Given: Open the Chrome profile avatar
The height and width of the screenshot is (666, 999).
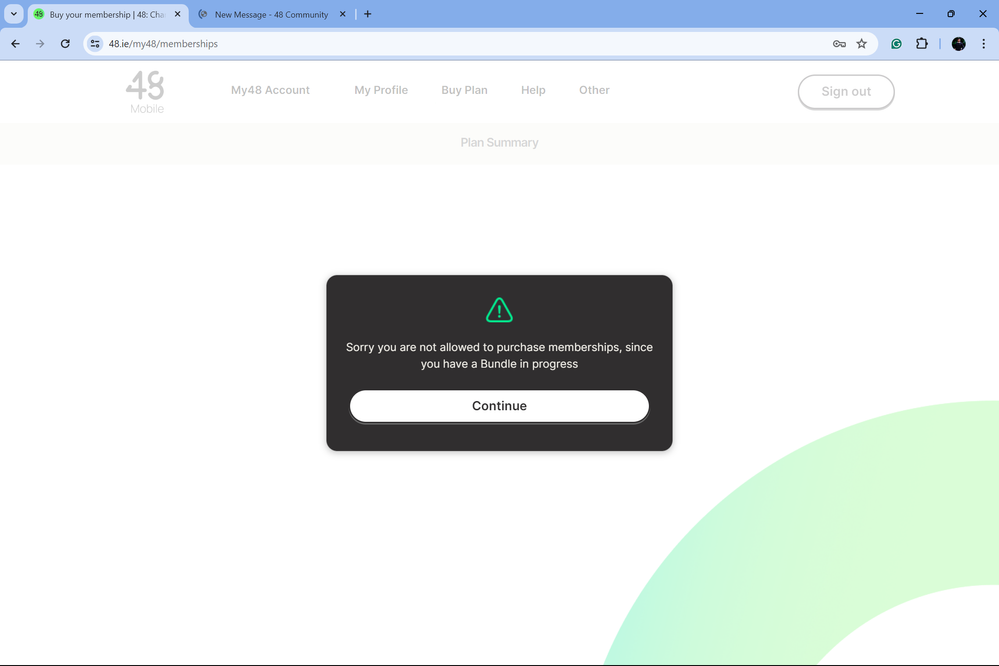Looking at the screenshot, I should coord(957,44).
